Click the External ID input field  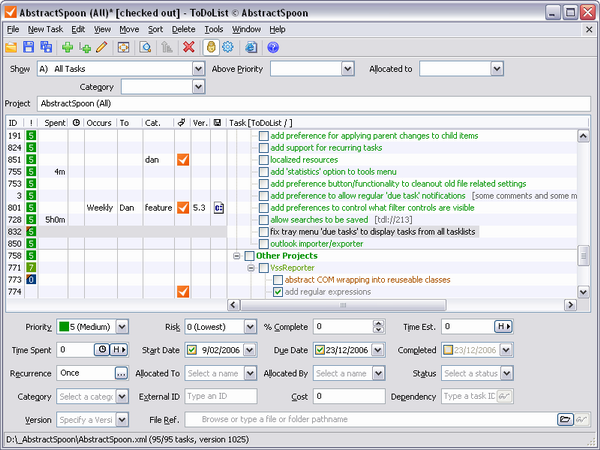[221, 396]
